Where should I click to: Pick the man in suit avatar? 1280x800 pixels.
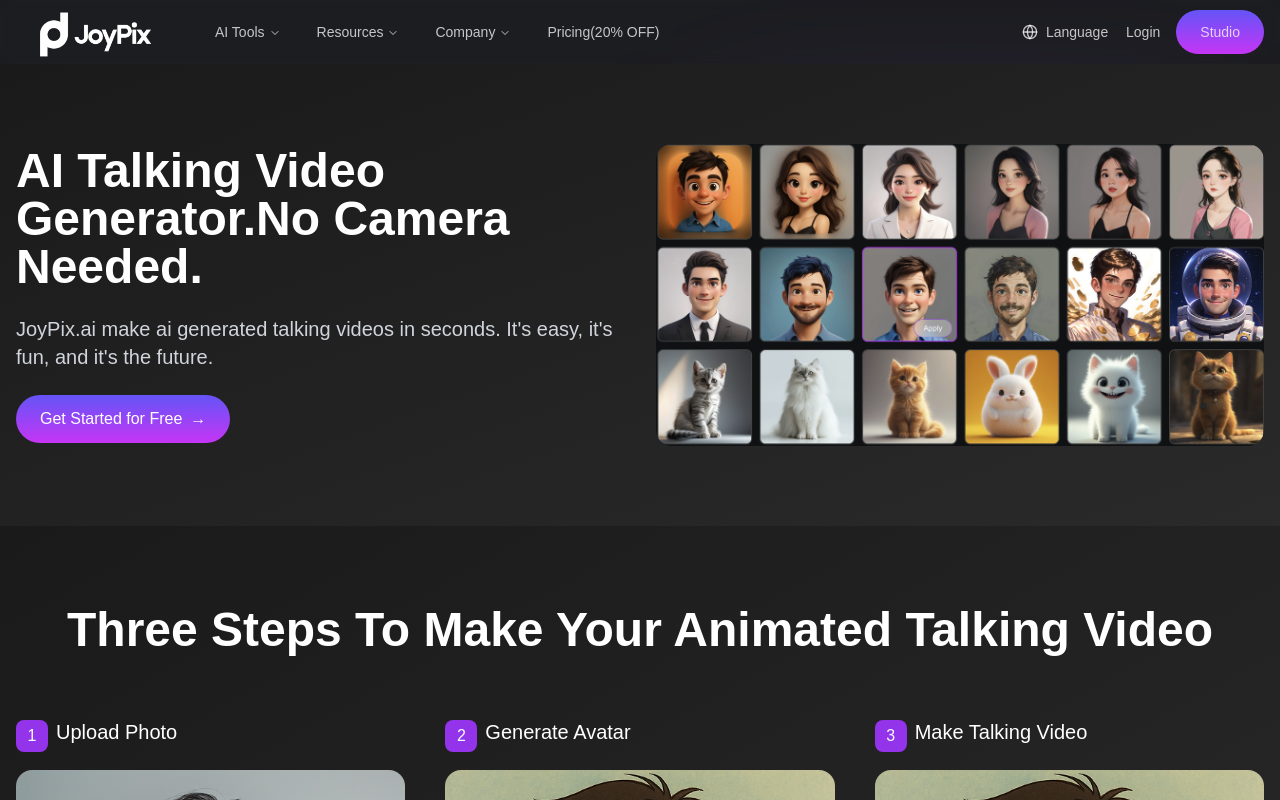704,294
